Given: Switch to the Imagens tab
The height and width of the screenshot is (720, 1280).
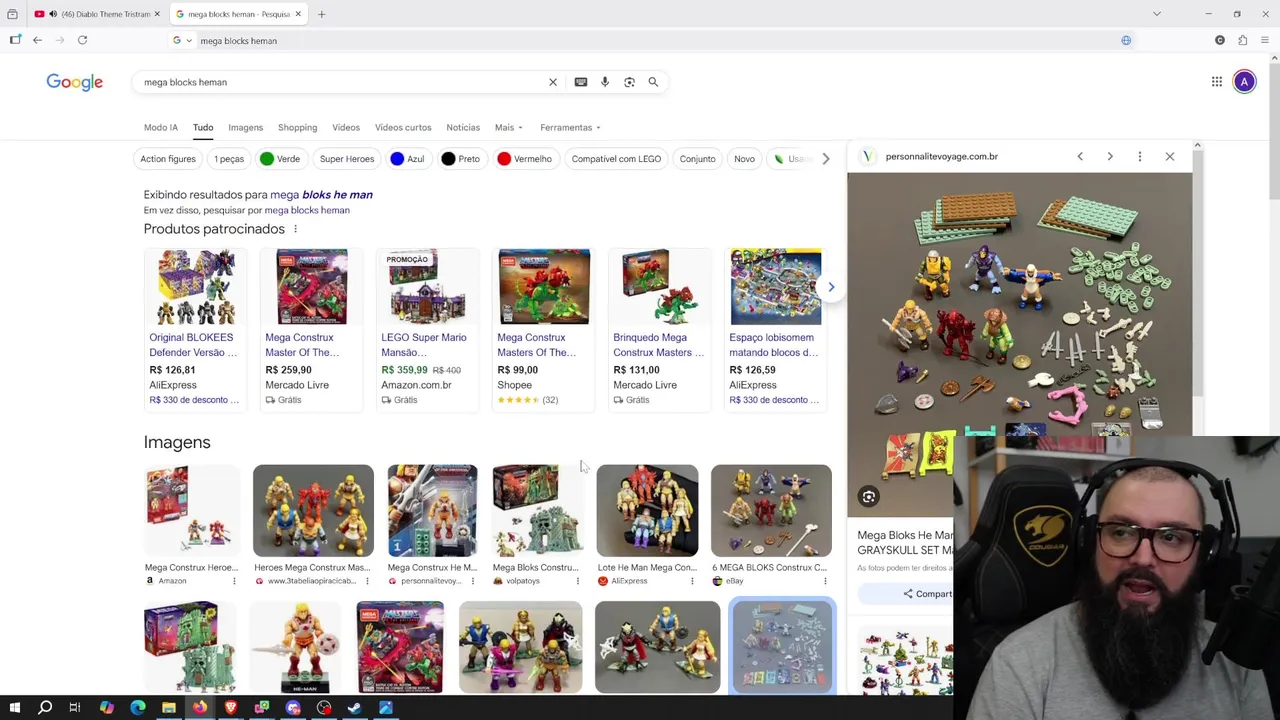Looking at the screenshot, I should point(245,128).
